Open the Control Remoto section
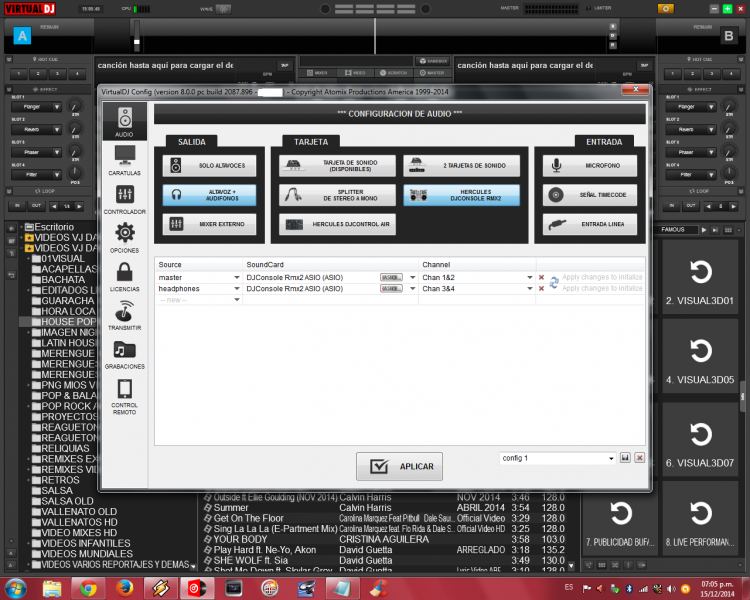 [x=125, y=394]
